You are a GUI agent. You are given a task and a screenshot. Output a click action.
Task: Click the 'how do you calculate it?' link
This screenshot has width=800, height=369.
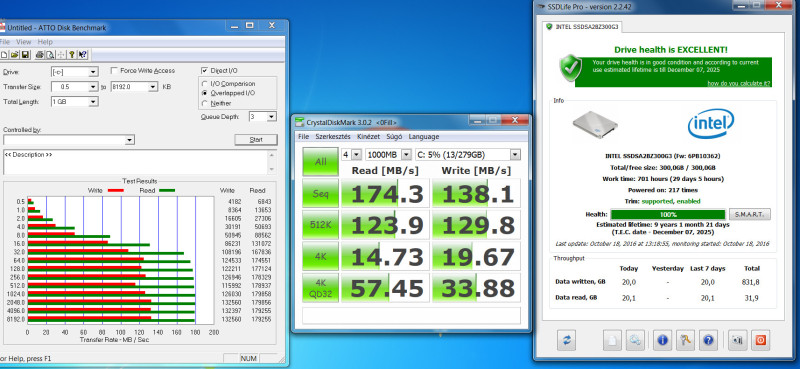point(739,83)
